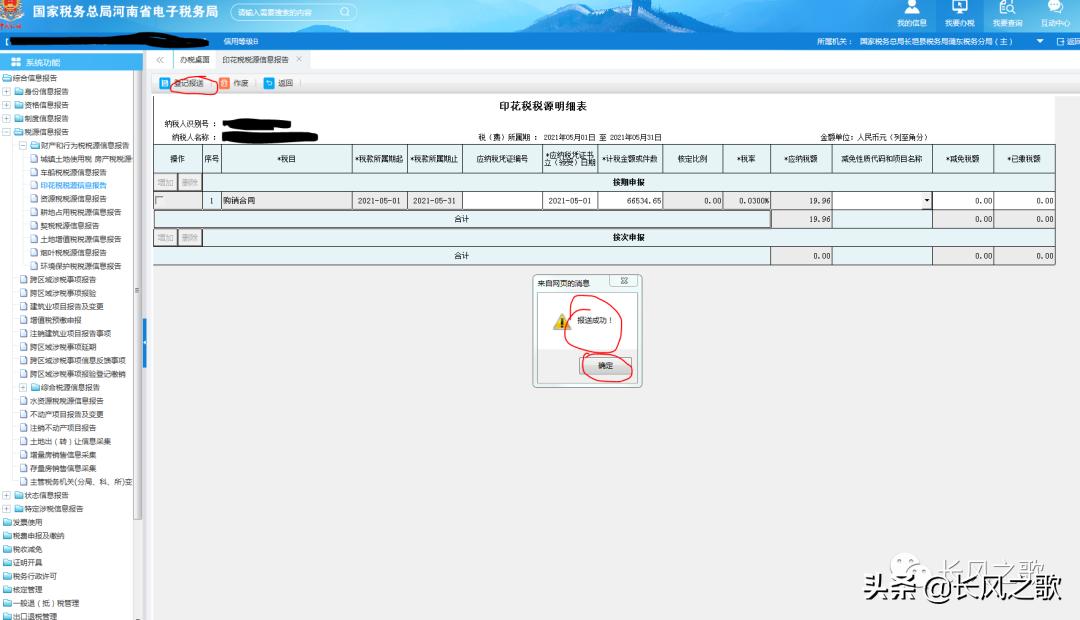Click the 我的信息 user icon
This screenshot has height=620, width=1080.
tap(911, 8)
